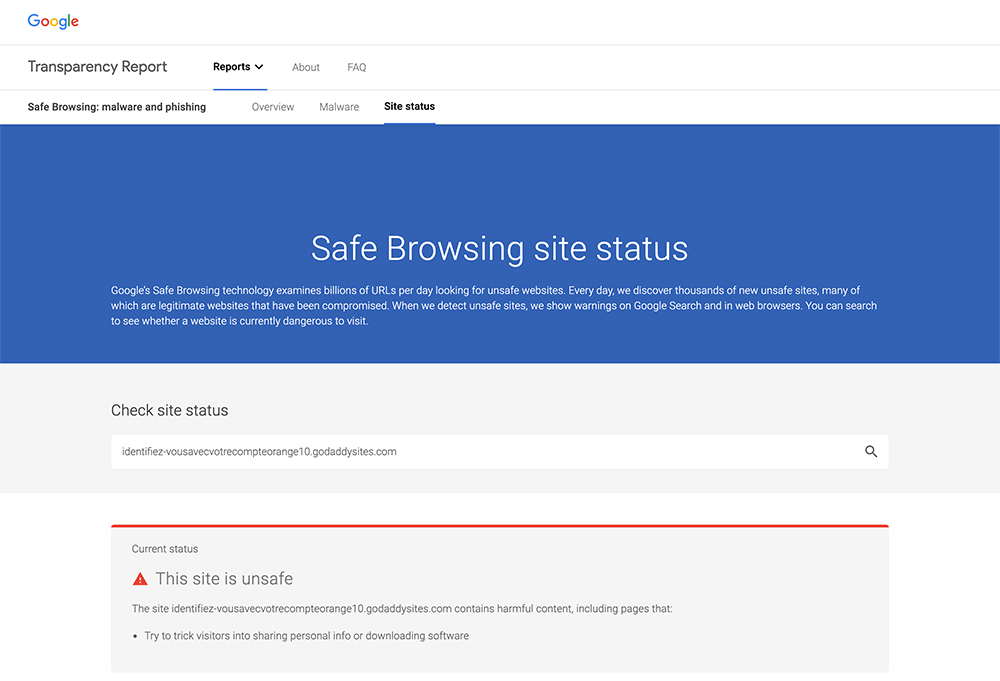Click the search magnifier icon
Viewport: 1000px width, 681px height.
coord(871,451)
